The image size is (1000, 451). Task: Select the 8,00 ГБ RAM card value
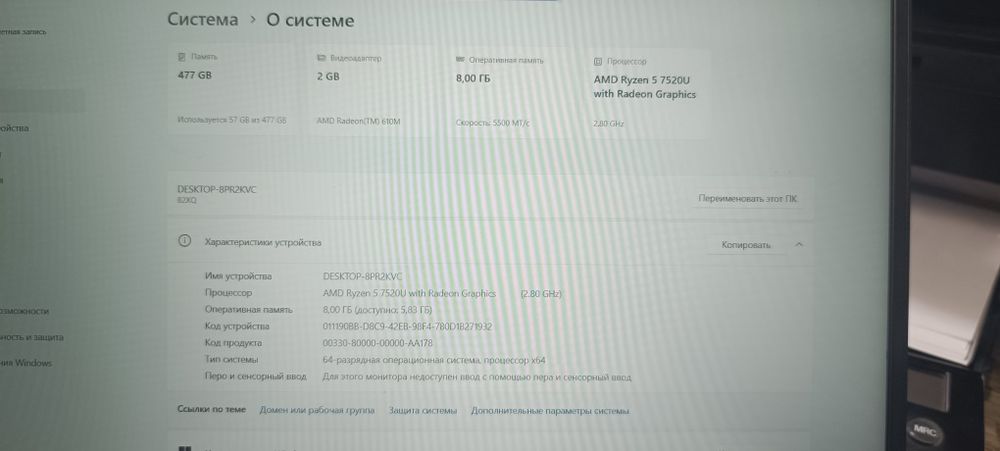pyautogui.click(x=473, y=78)
